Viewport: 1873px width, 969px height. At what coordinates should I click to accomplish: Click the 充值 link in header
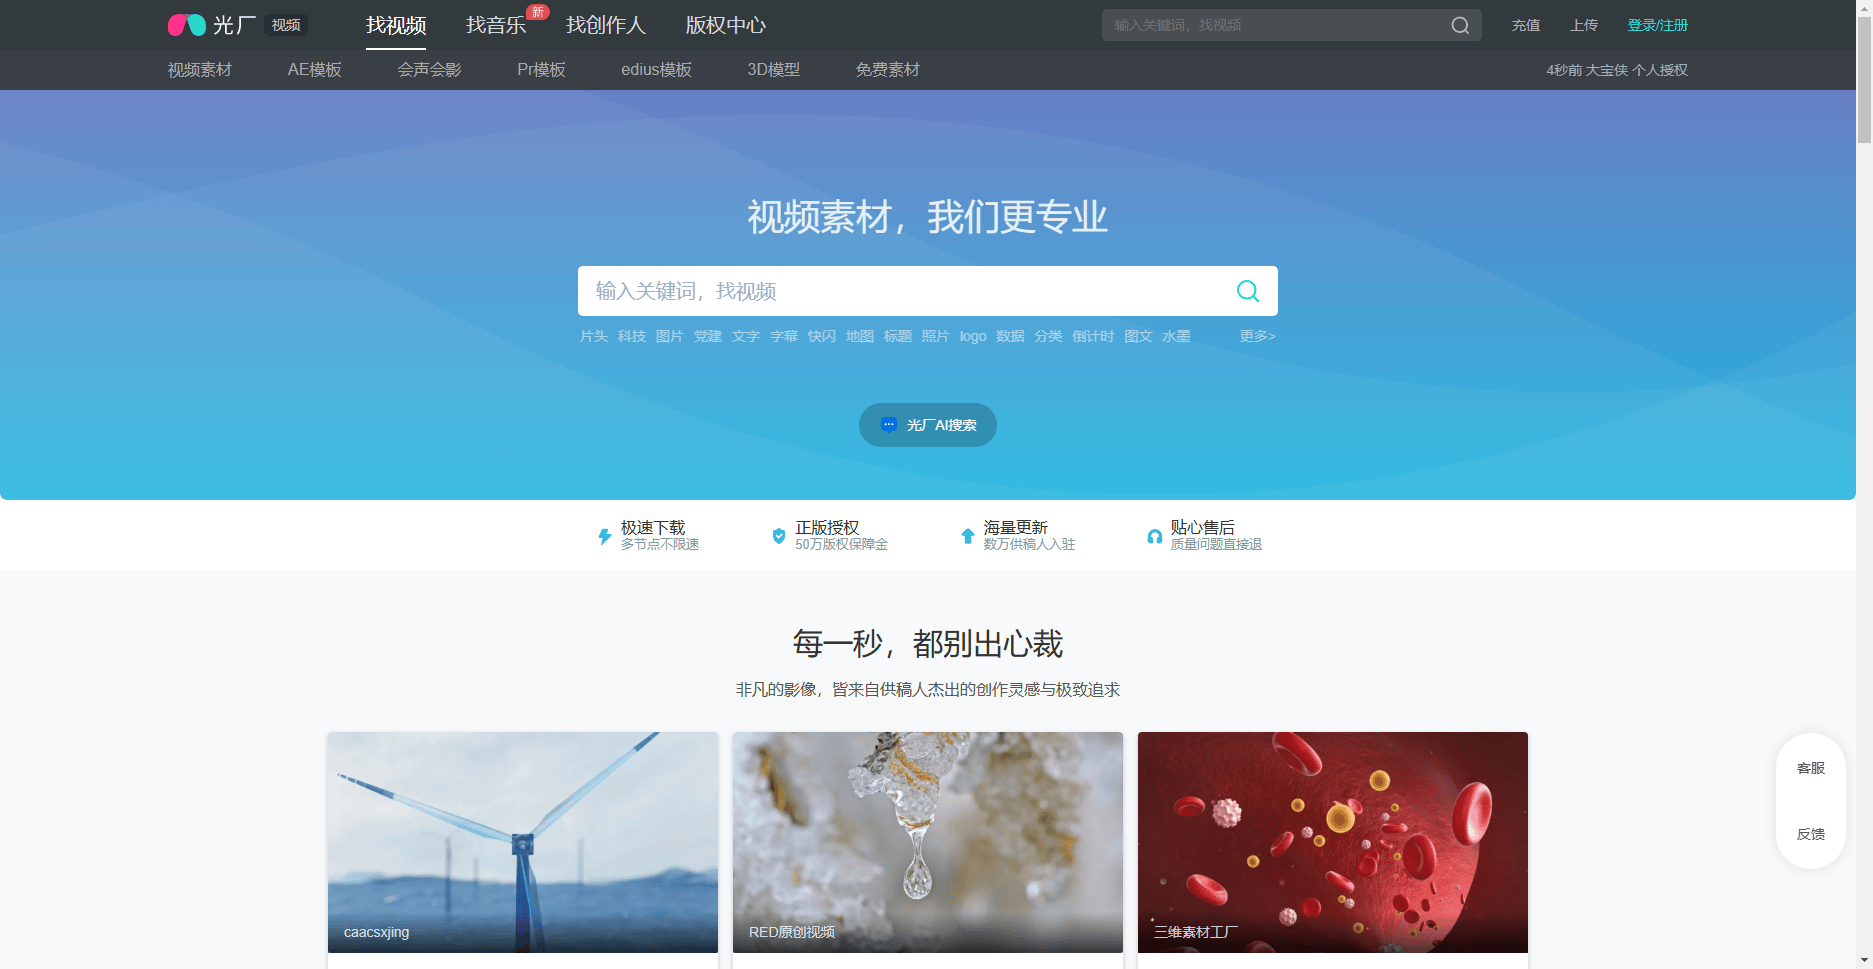tap(1525, 25)
